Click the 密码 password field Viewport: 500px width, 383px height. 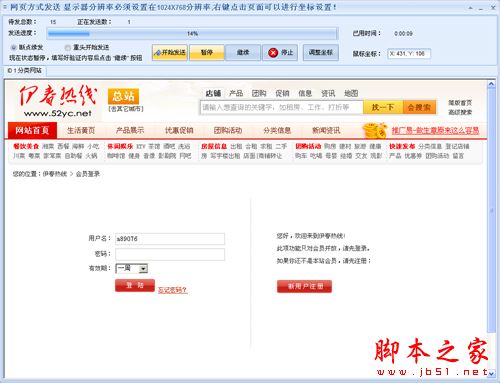pos(170,254)
